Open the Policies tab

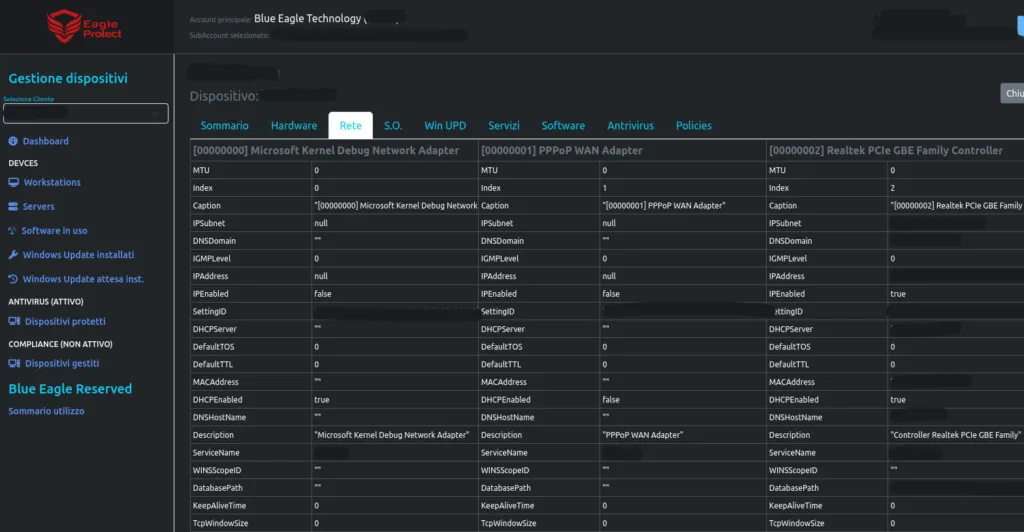pyautogui.click(x=694, y=125)
